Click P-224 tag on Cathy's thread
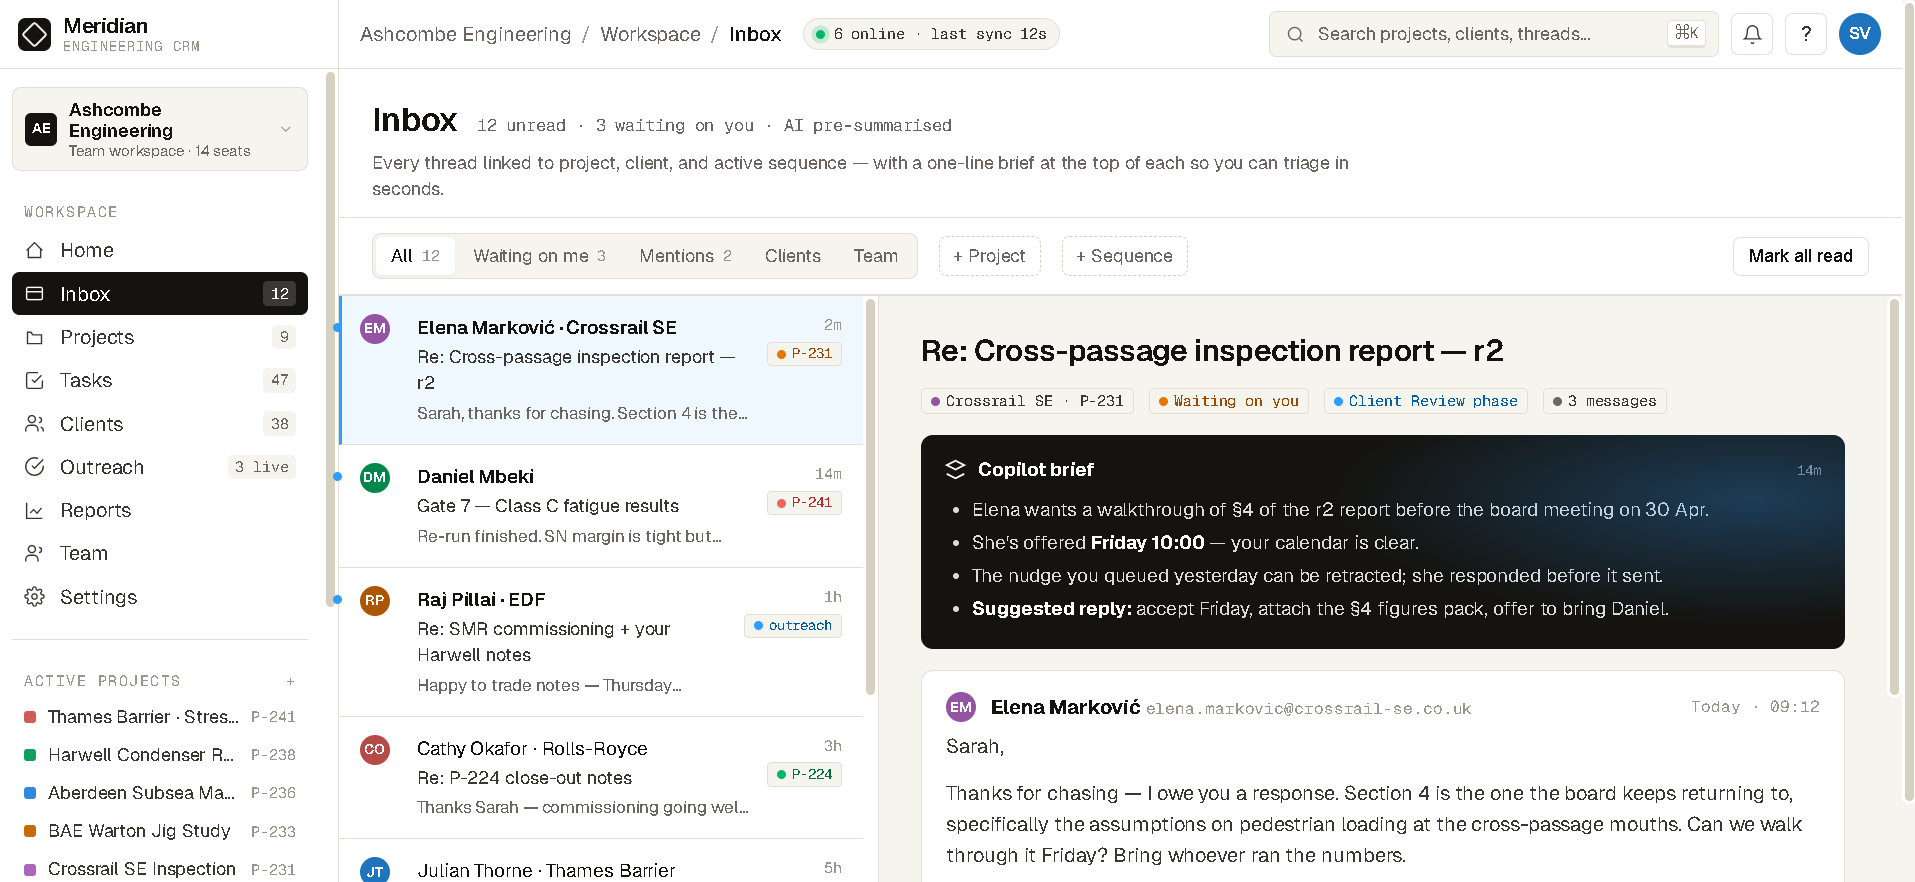 pos(804,775)
